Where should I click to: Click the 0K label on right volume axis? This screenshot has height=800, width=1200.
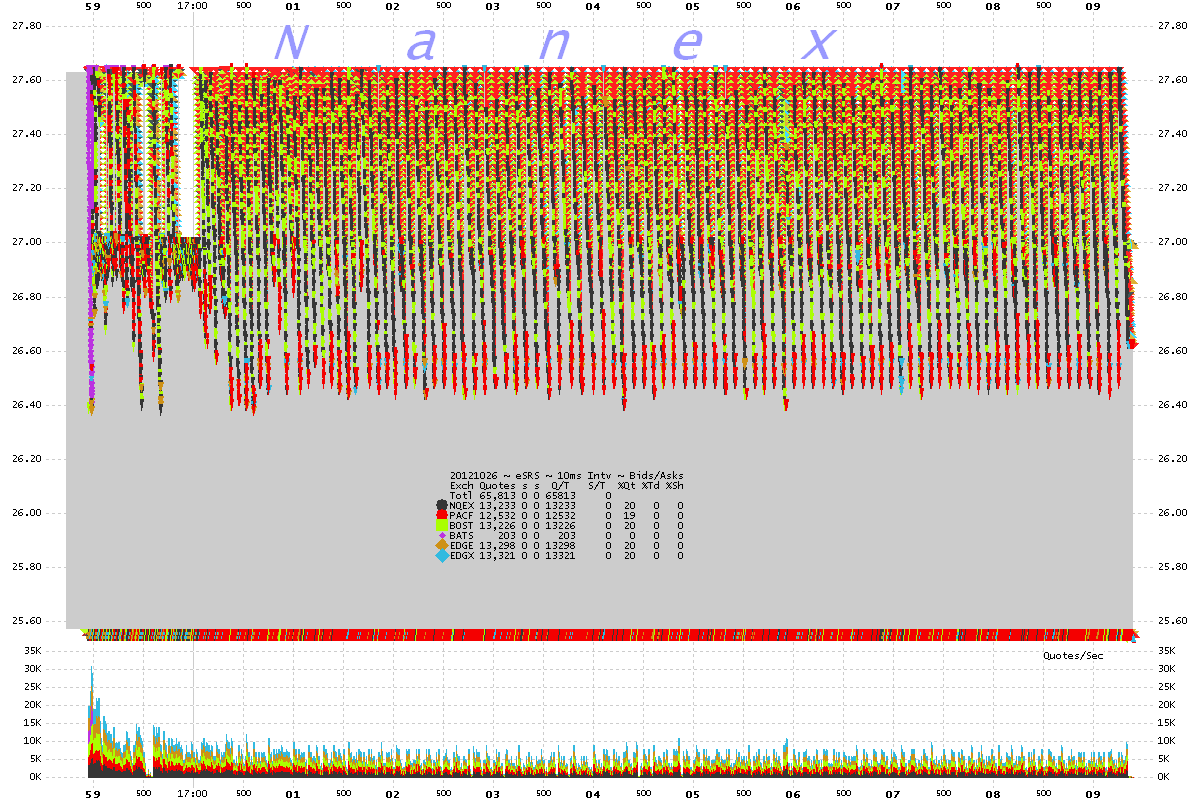click(x=1163, y=777)
